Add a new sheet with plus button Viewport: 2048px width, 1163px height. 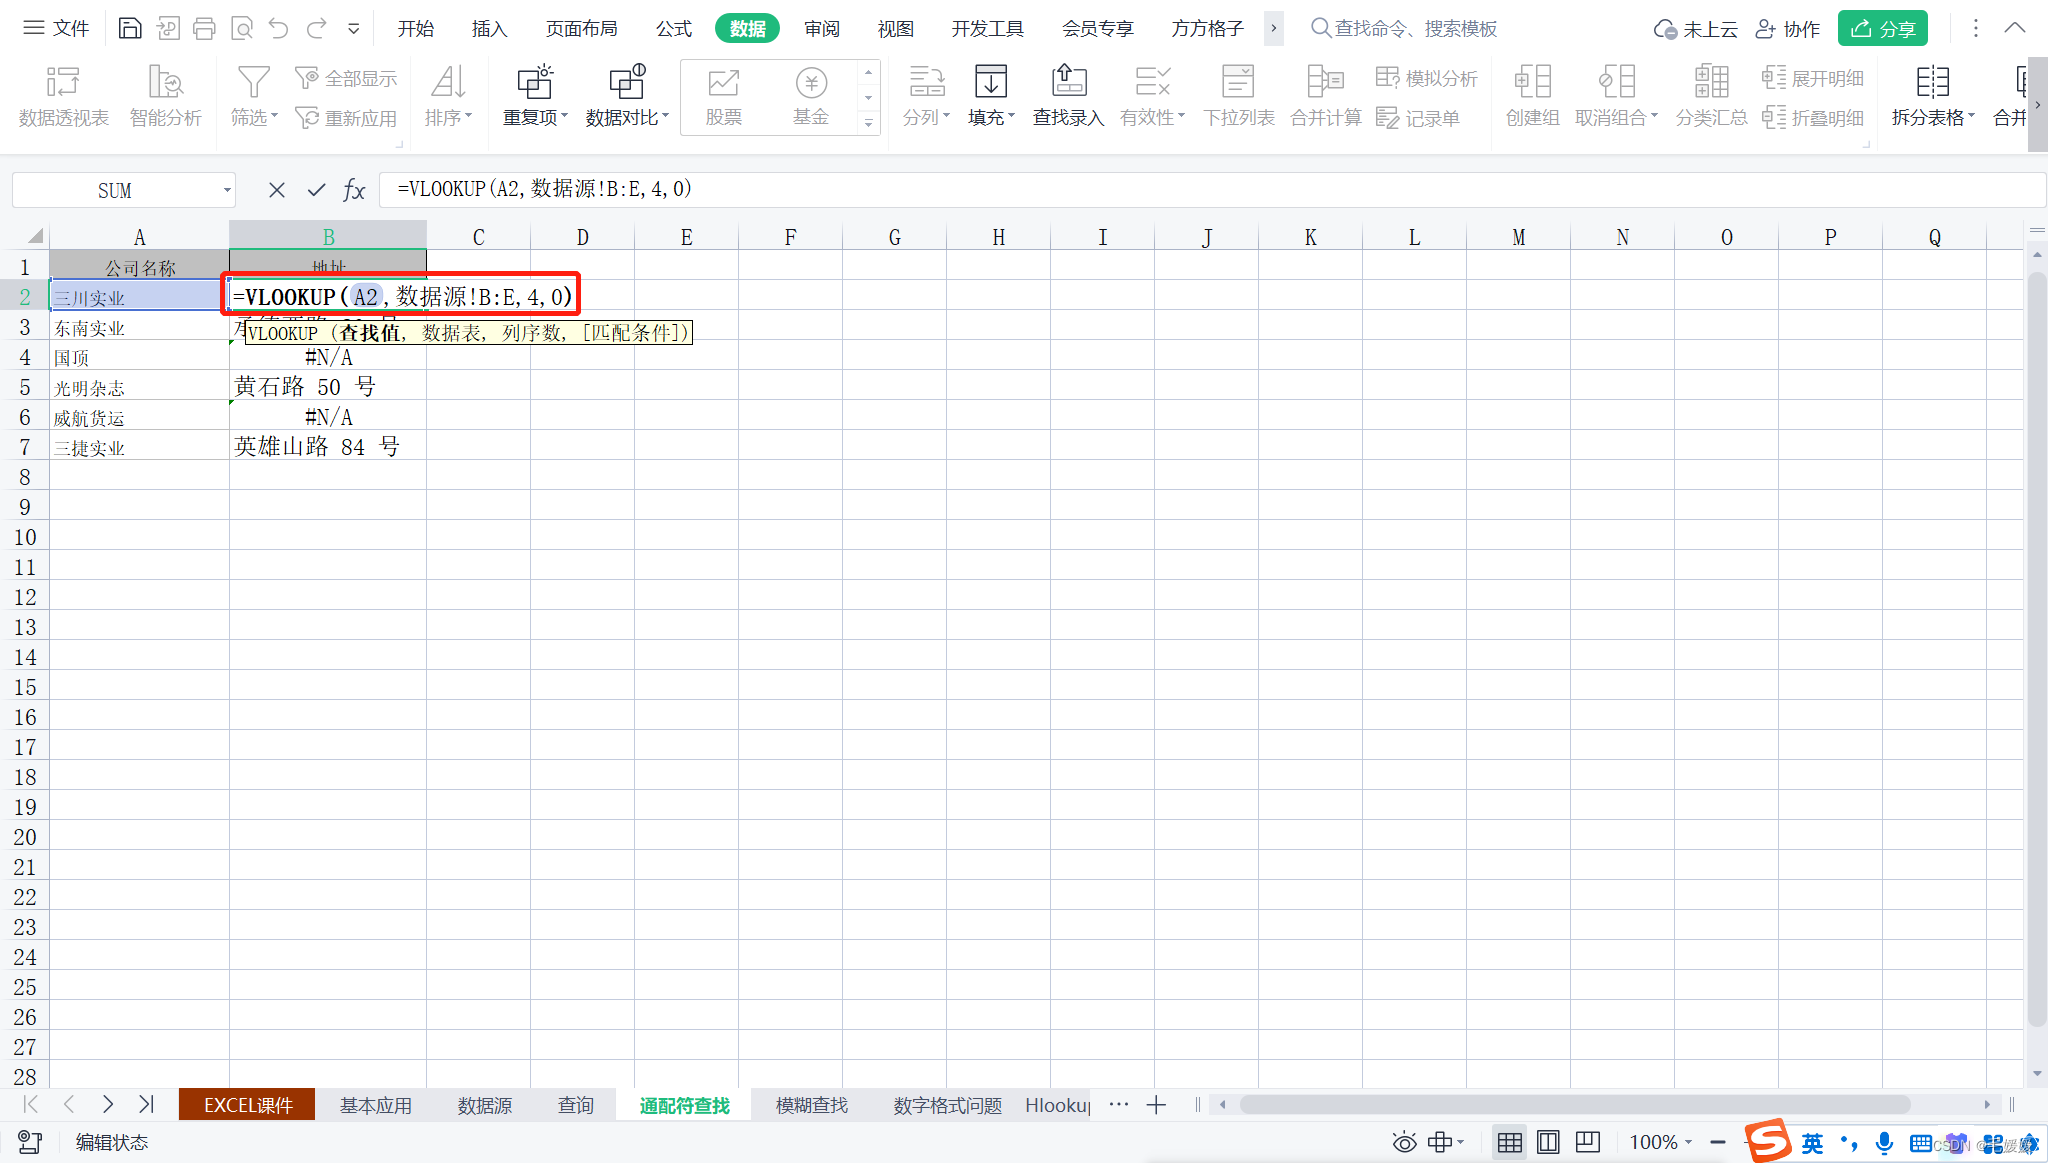pyautogui.click(x=1156, y=1105)
